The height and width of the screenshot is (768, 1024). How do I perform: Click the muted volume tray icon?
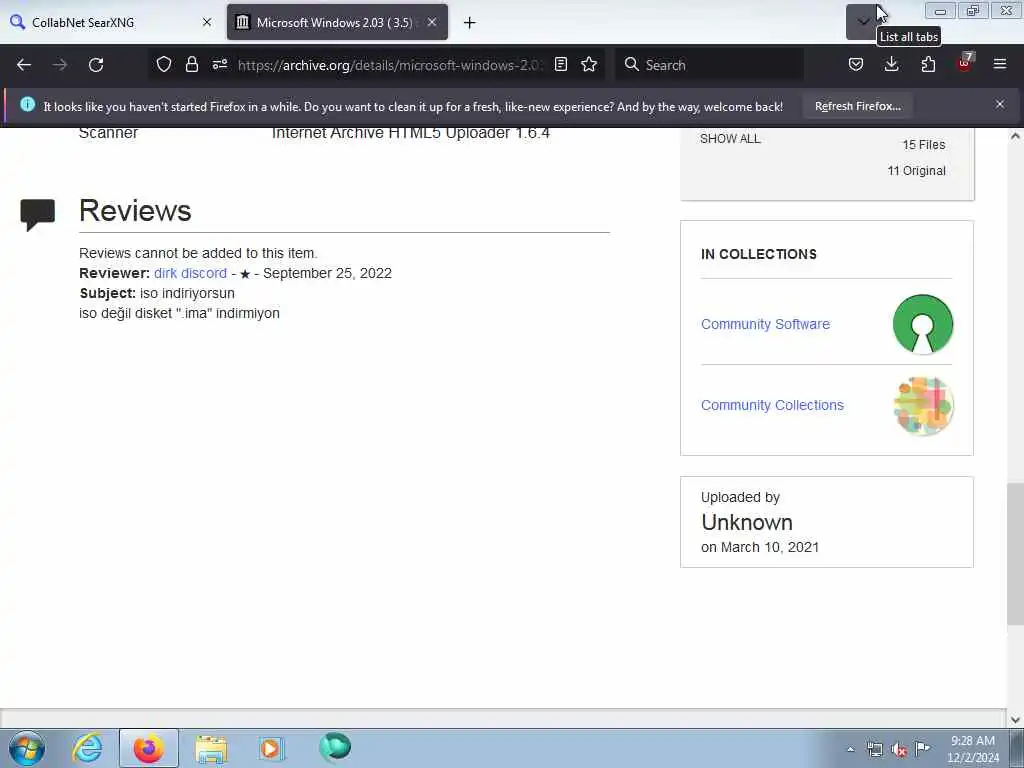click(899, 750)
